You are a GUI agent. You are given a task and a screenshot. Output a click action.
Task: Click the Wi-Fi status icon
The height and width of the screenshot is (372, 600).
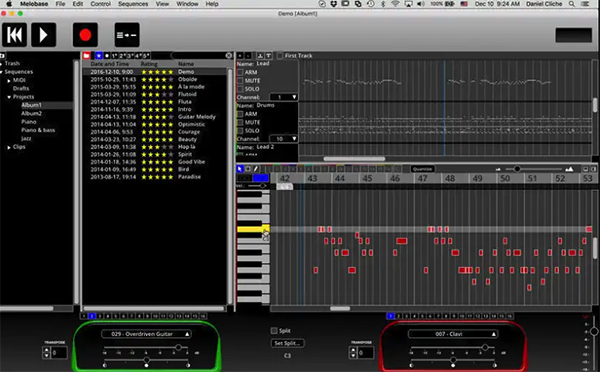(396, 4)
